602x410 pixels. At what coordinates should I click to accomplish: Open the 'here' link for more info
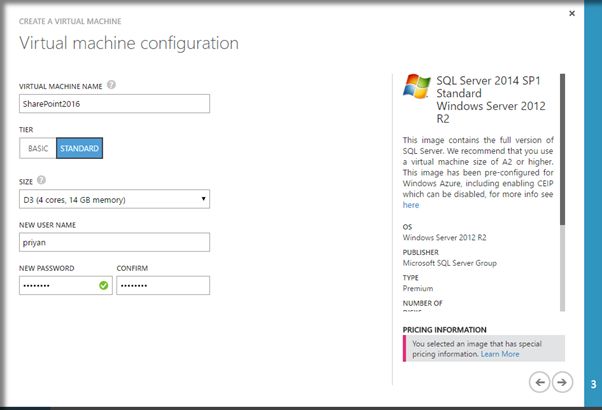point(411,204)
